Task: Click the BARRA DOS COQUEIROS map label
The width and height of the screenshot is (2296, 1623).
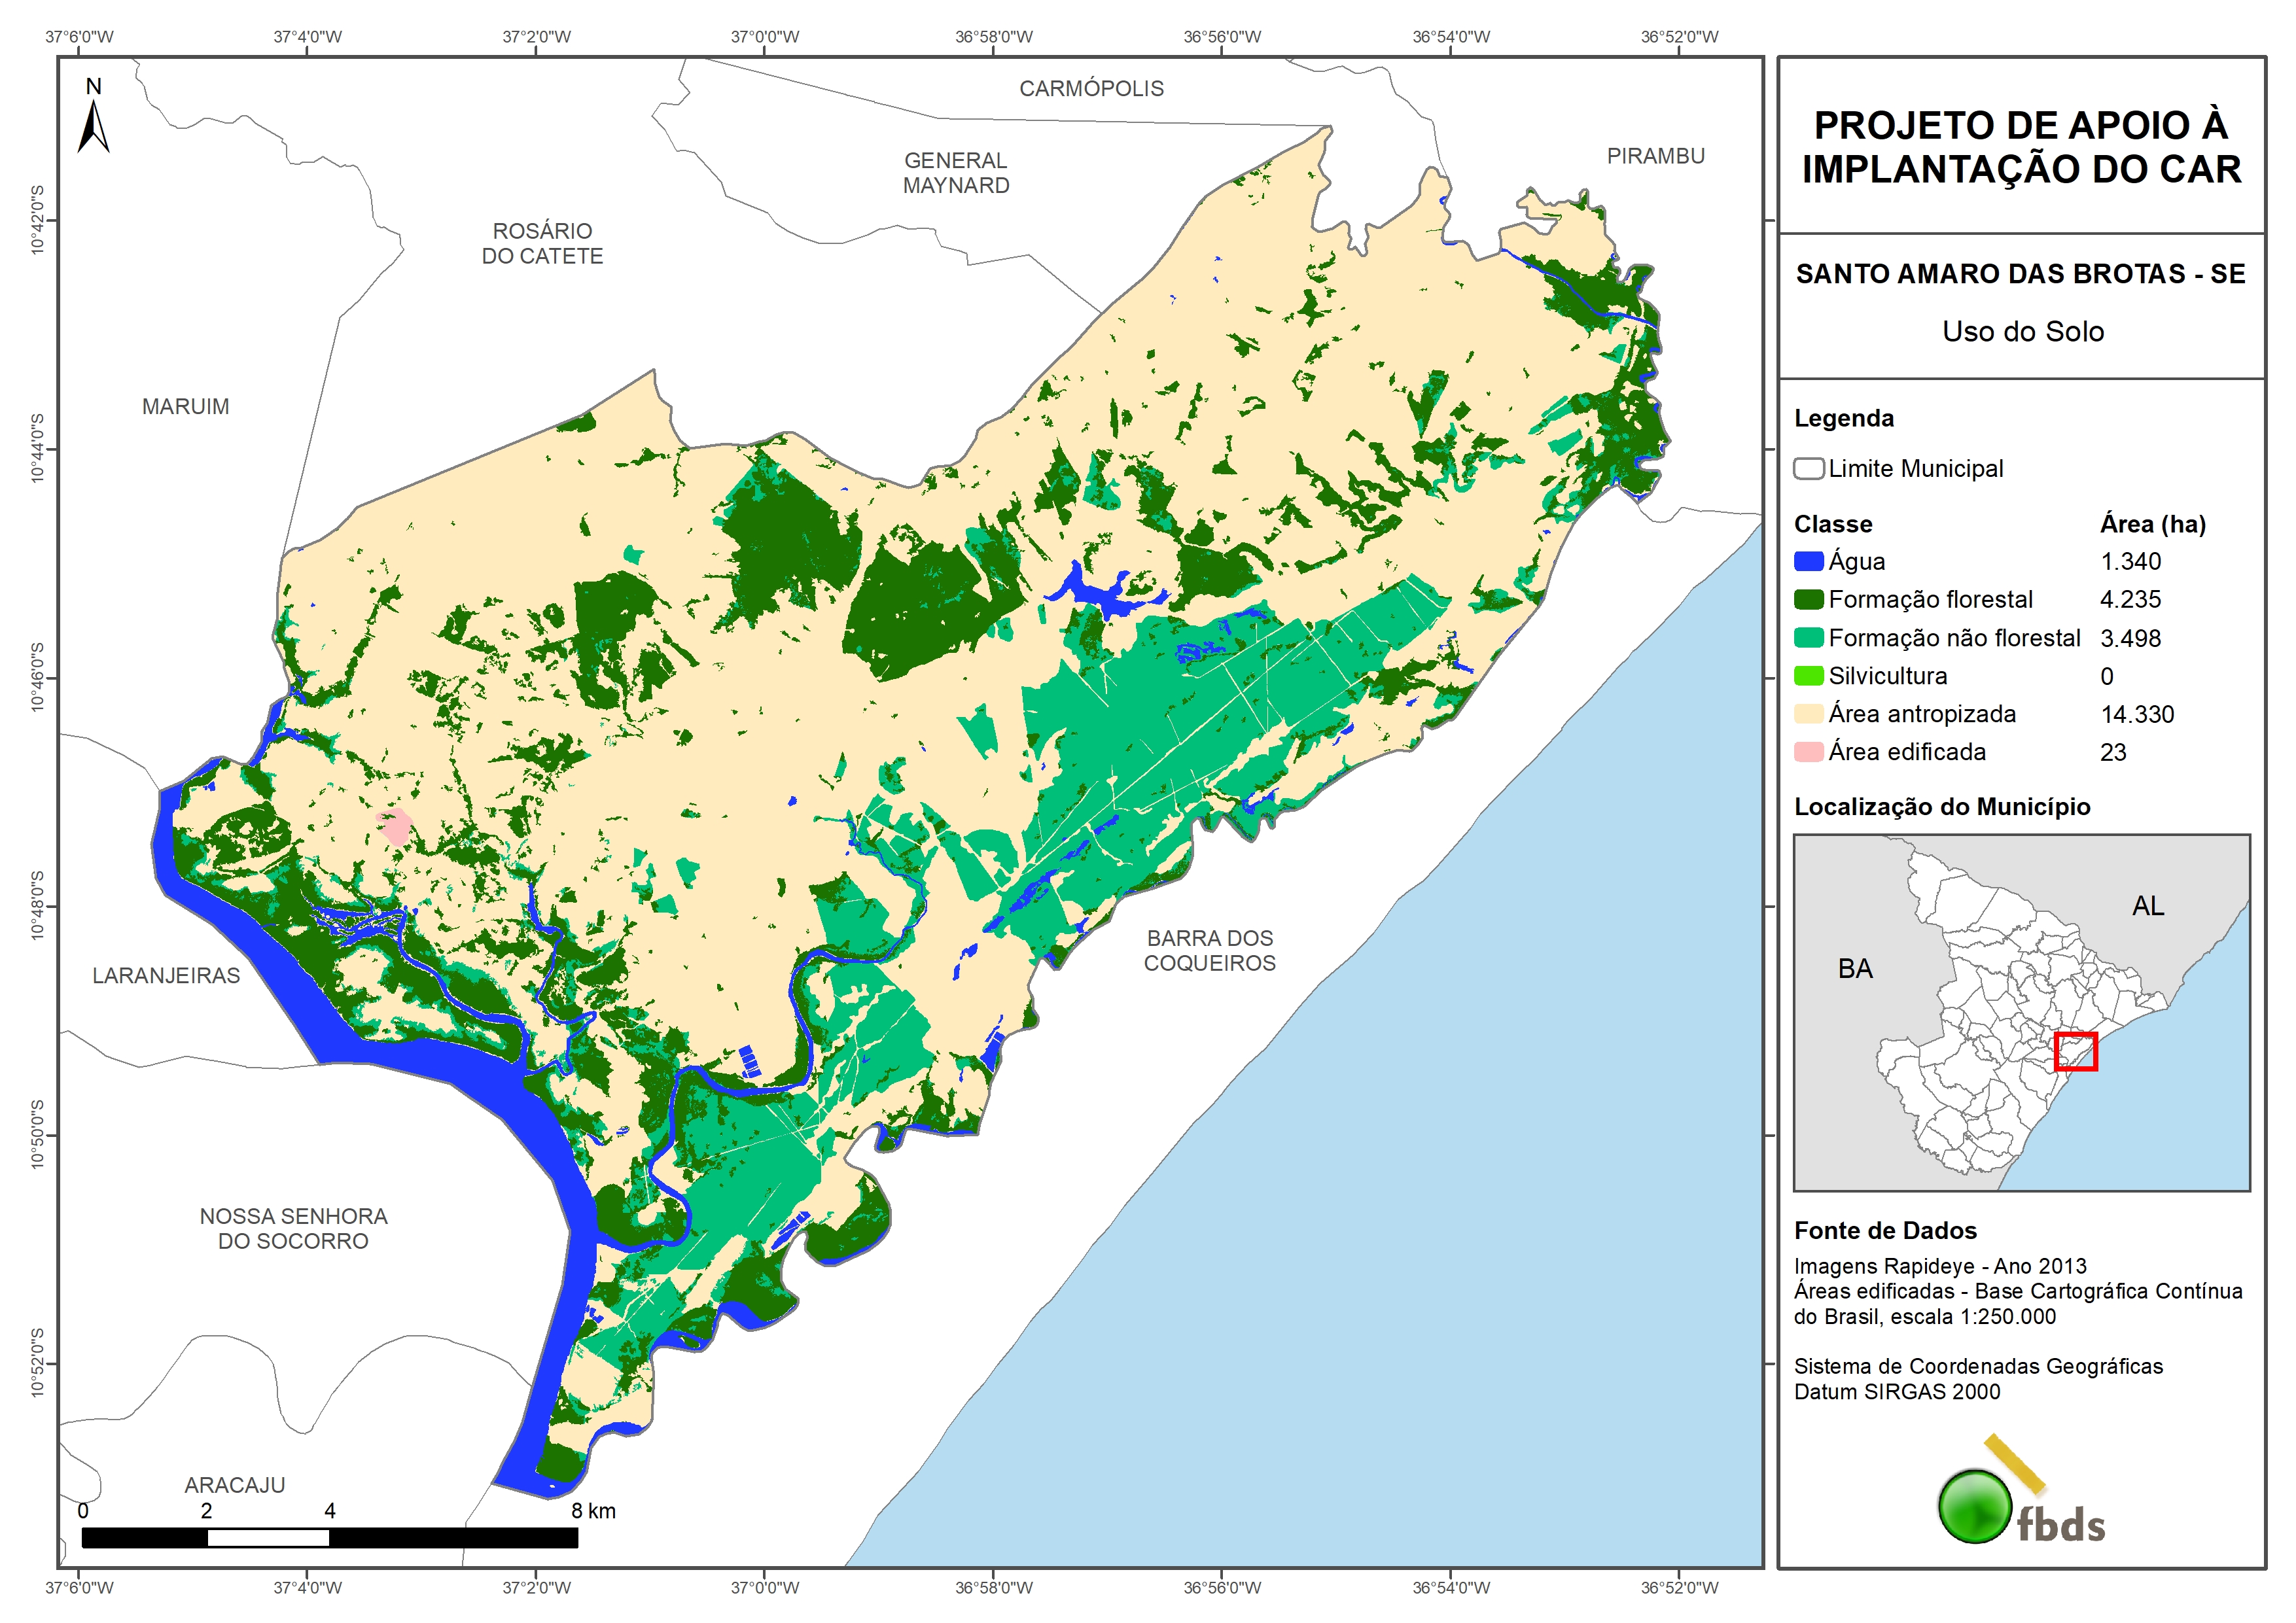Action: 1209,950
